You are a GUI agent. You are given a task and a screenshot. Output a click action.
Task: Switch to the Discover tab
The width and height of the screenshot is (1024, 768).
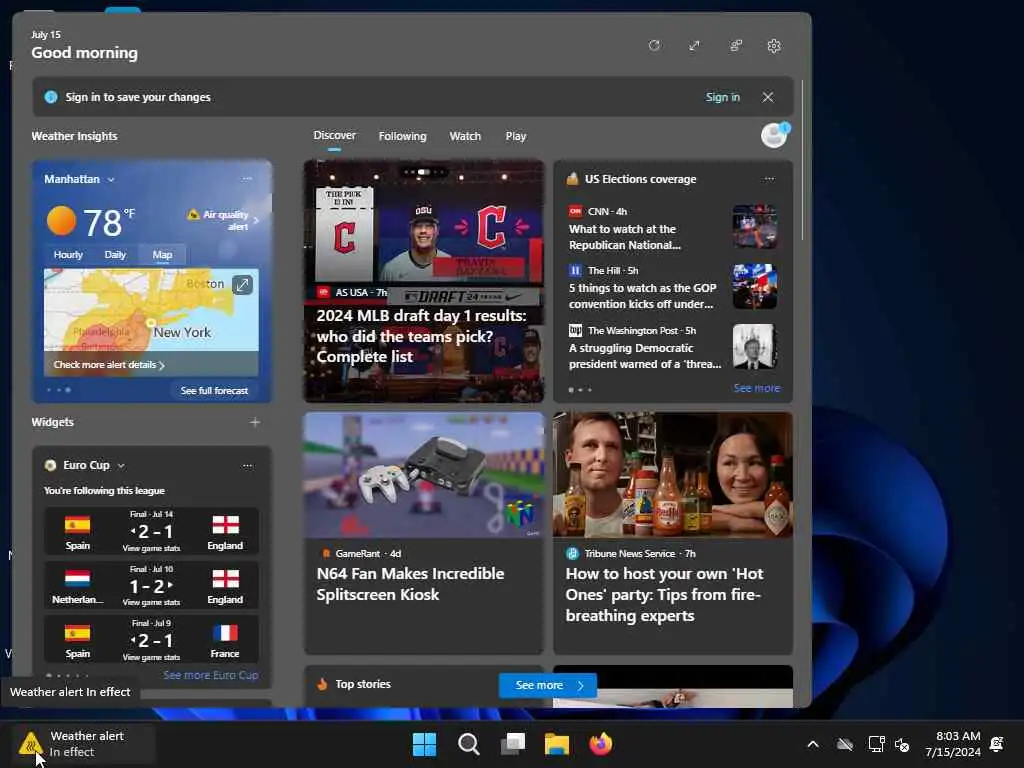tap(334, 135)
